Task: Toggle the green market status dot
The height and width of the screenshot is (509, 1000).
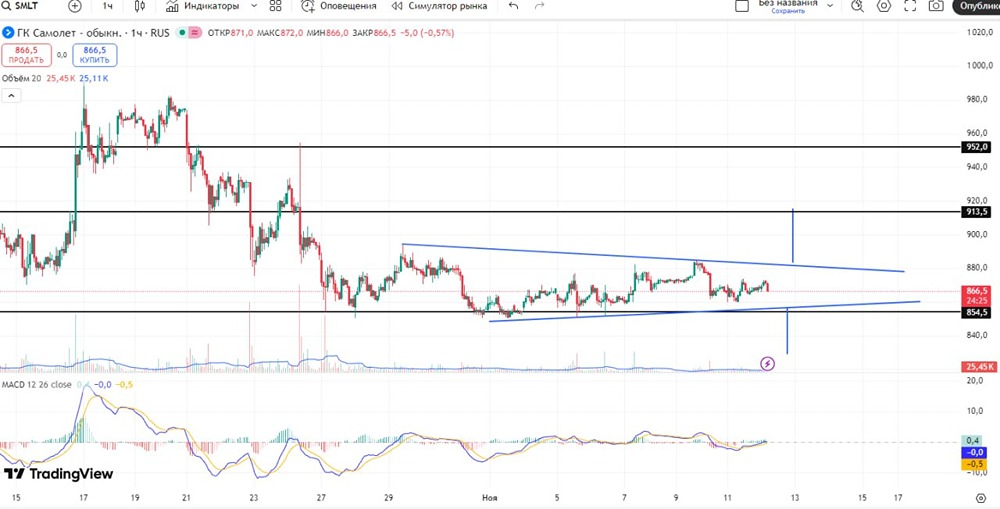Action: 183,32
